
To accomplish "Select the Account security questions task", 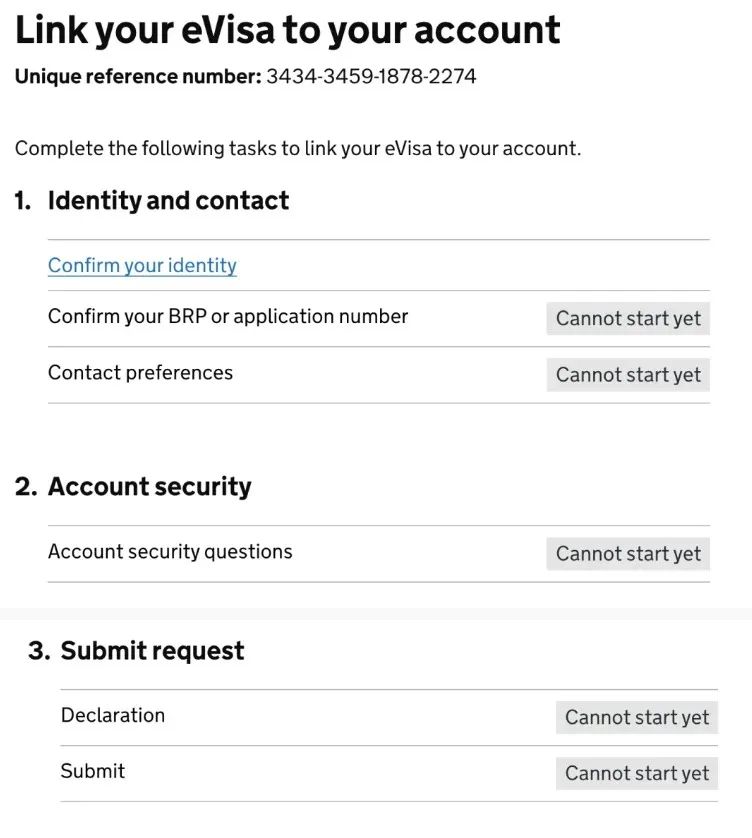I will click(x=170, y=552).
